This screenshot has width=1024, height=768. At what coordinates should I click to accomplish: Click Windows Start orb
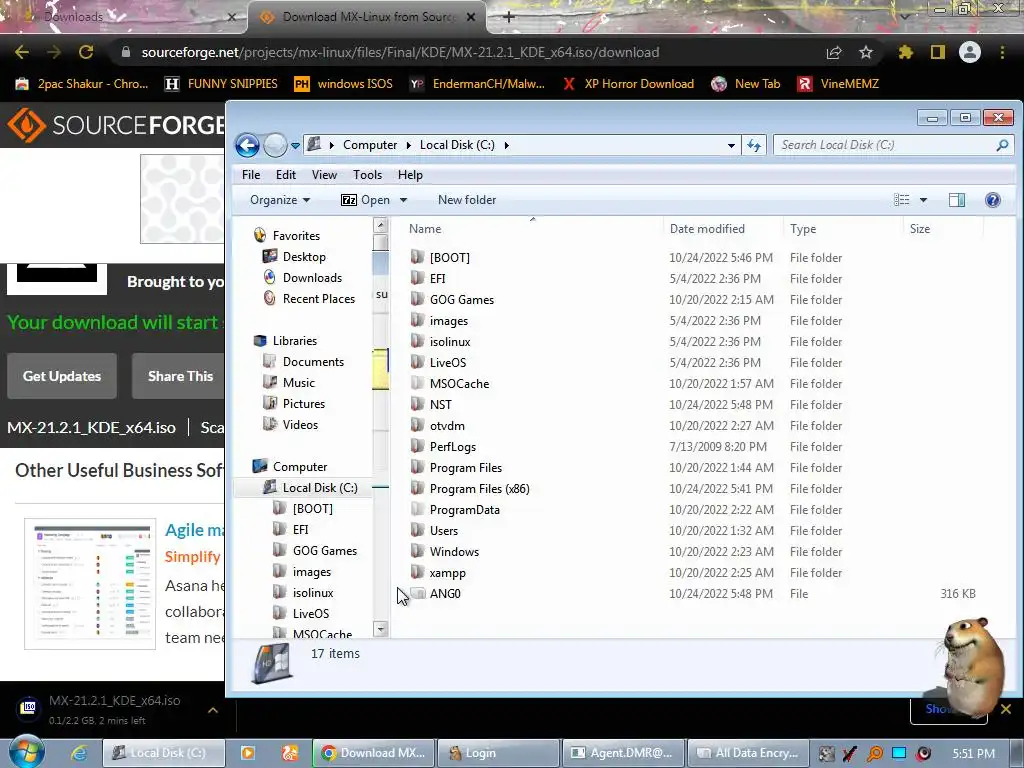(27, 752)
